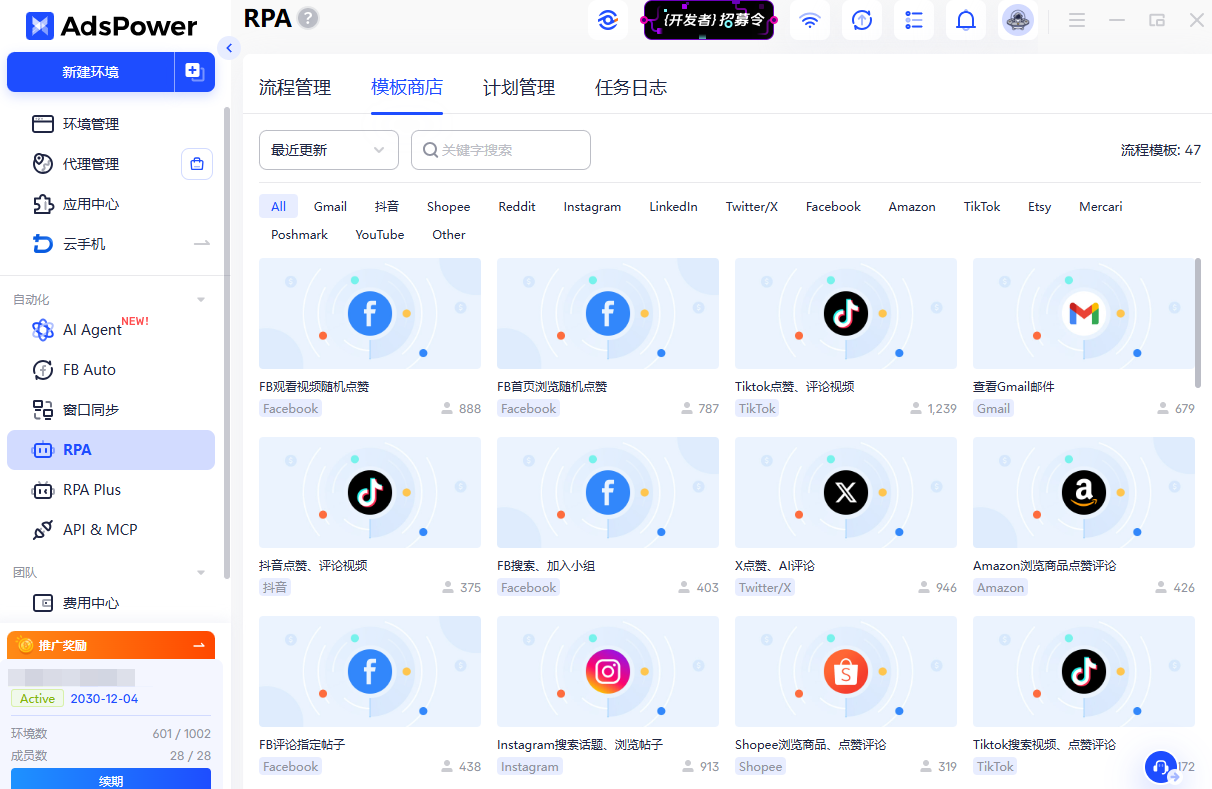Viewport: 1212px width, 789px height.
Task: Click the magnifier icon in the search box
Action: pos(430,150)
